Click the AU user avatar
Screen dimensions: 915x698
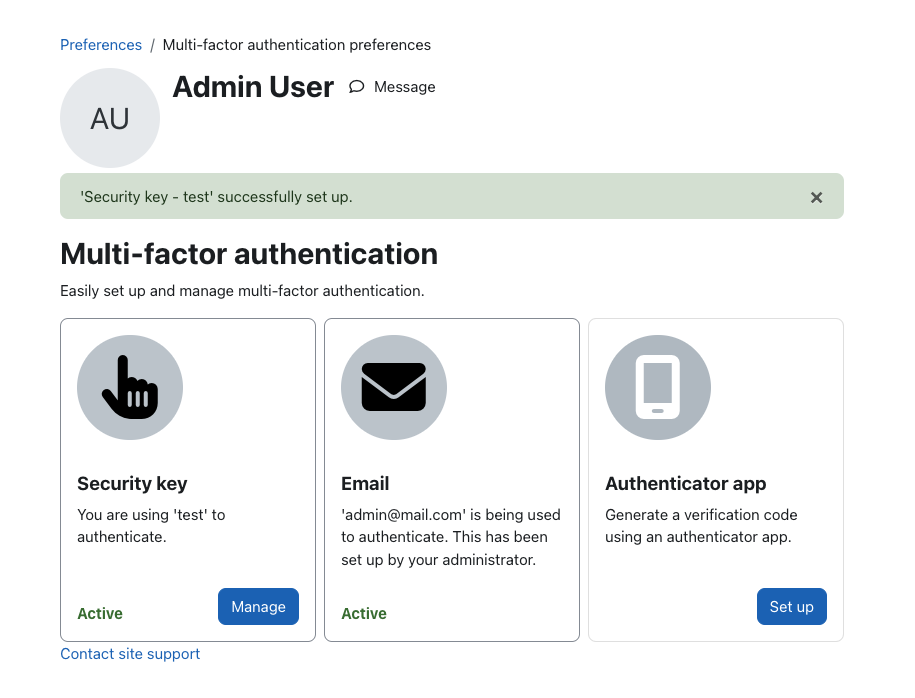pyautogui.click(x=110, y=118)
